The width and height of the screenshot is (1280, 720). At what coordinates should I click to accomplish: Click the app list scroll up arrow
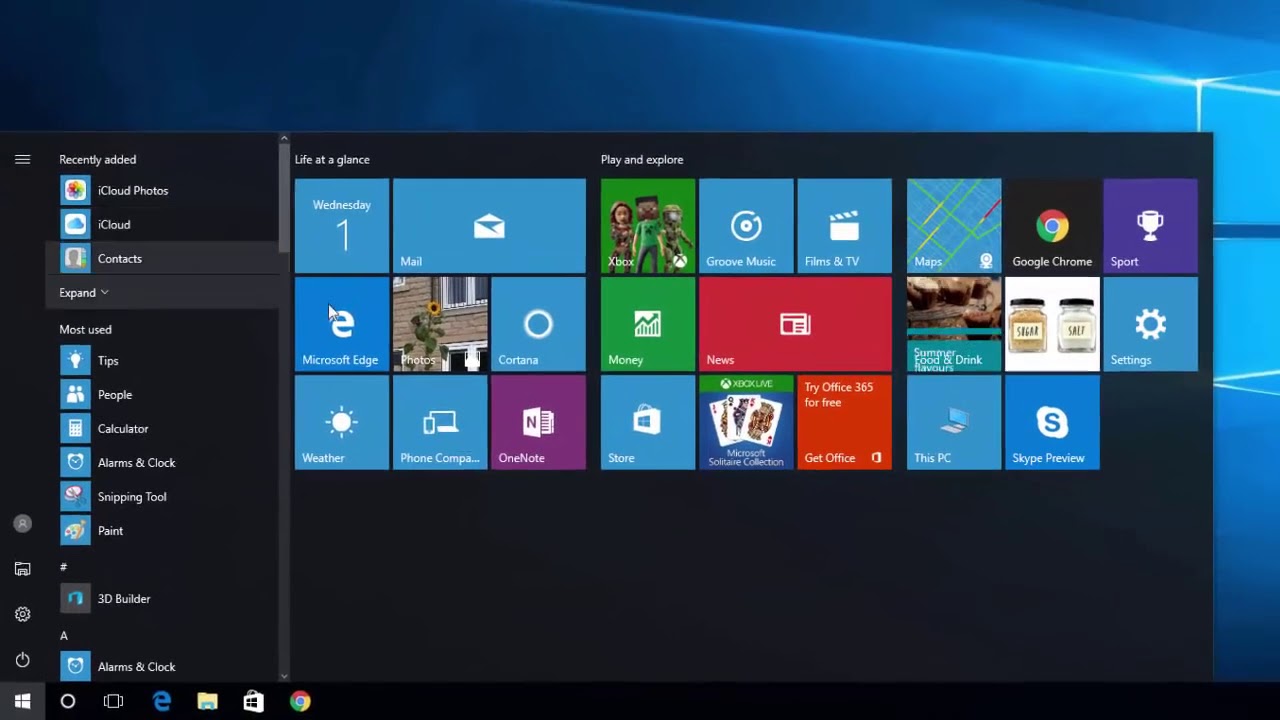pos(284,138)
